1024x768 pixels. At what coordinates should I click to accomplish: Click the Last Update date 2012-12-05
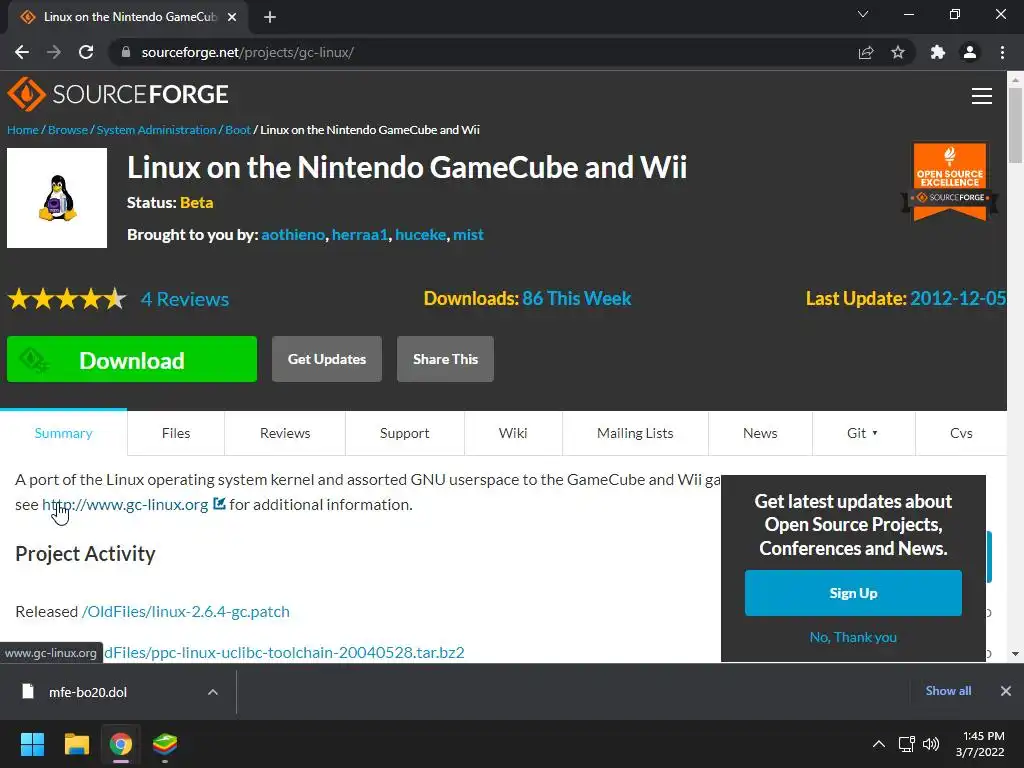click(x=958, y=298)
